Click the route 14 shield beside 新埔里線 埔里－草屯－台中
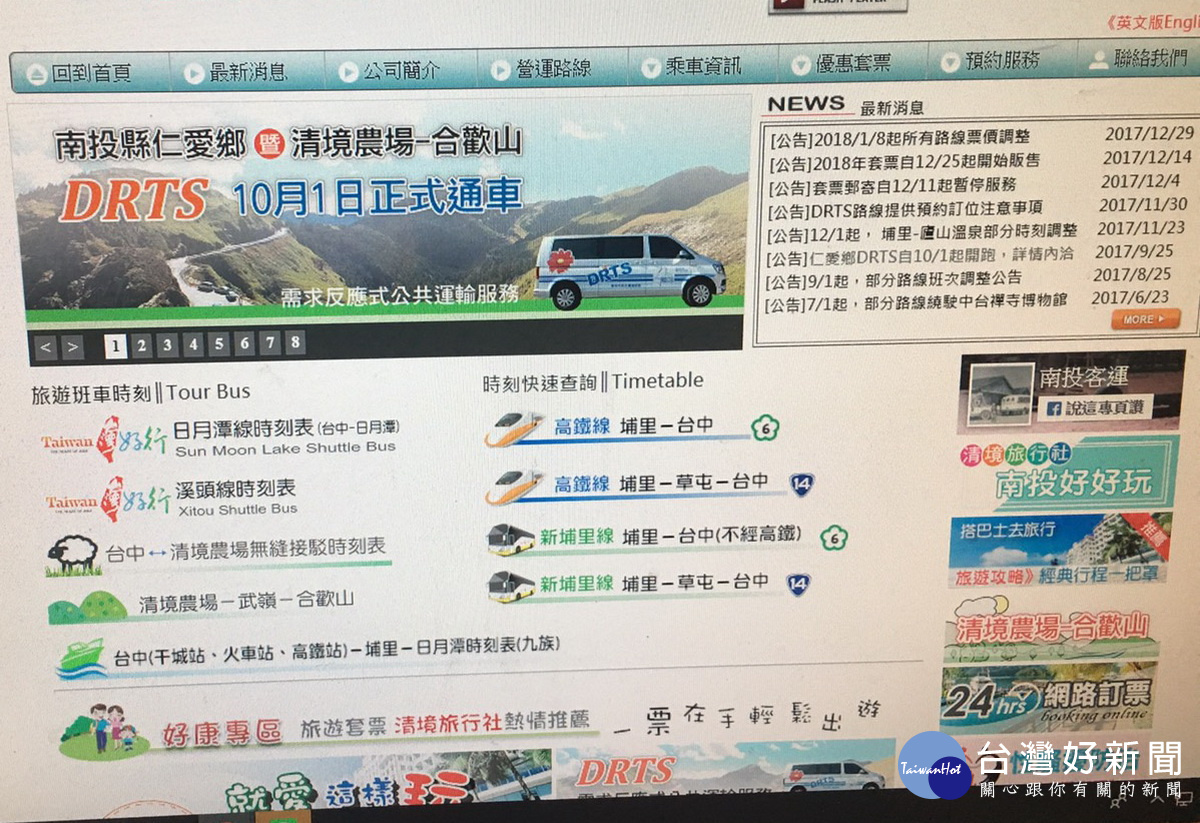This screenshot has width=1200, height=823. click(798, 584)
